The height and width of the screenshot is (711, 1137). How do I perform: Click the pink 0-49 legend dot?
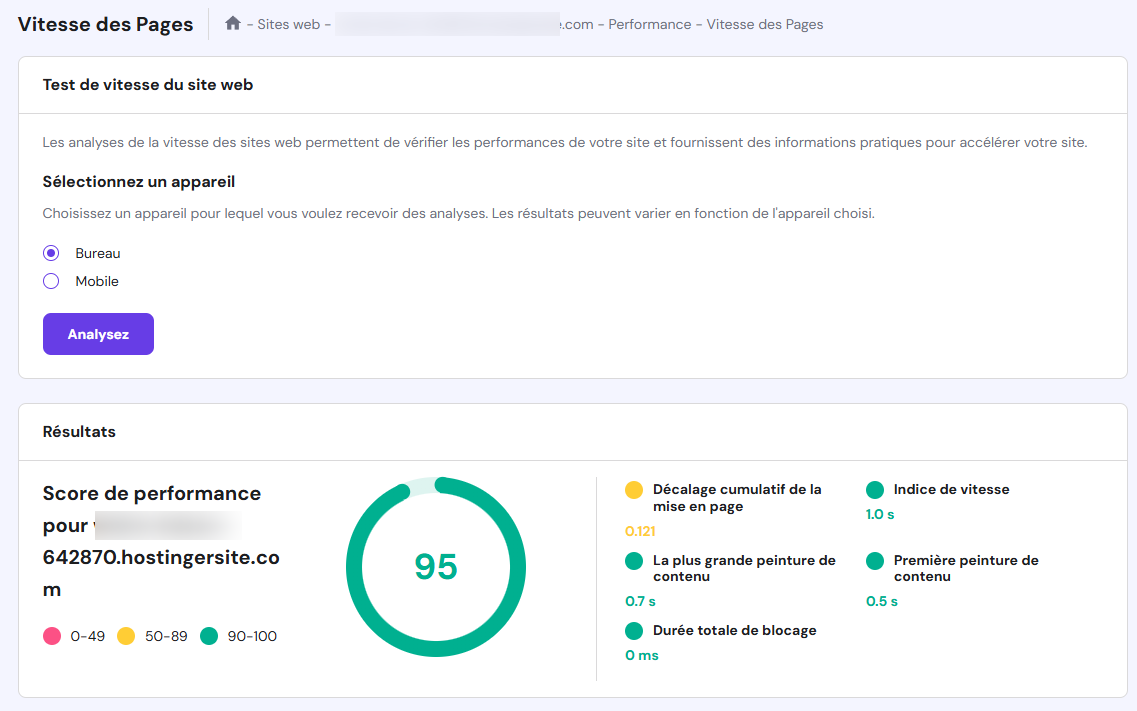point(51,635)
